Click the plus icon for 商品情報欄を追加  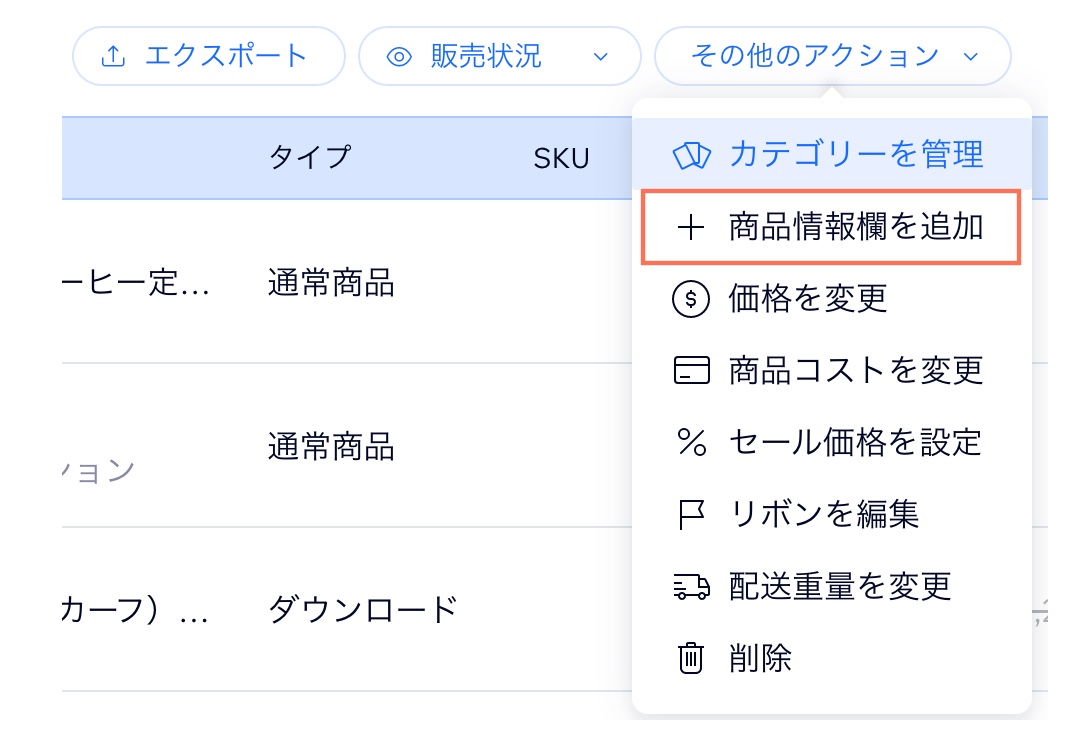[x=691, y=228]
